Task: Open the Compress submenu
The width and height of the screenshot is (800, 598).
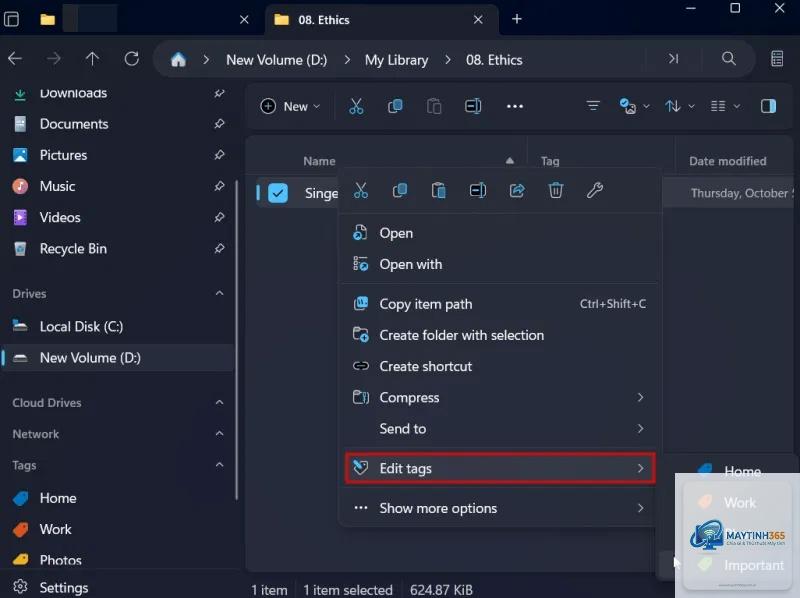Action: (x=499, y=397)
